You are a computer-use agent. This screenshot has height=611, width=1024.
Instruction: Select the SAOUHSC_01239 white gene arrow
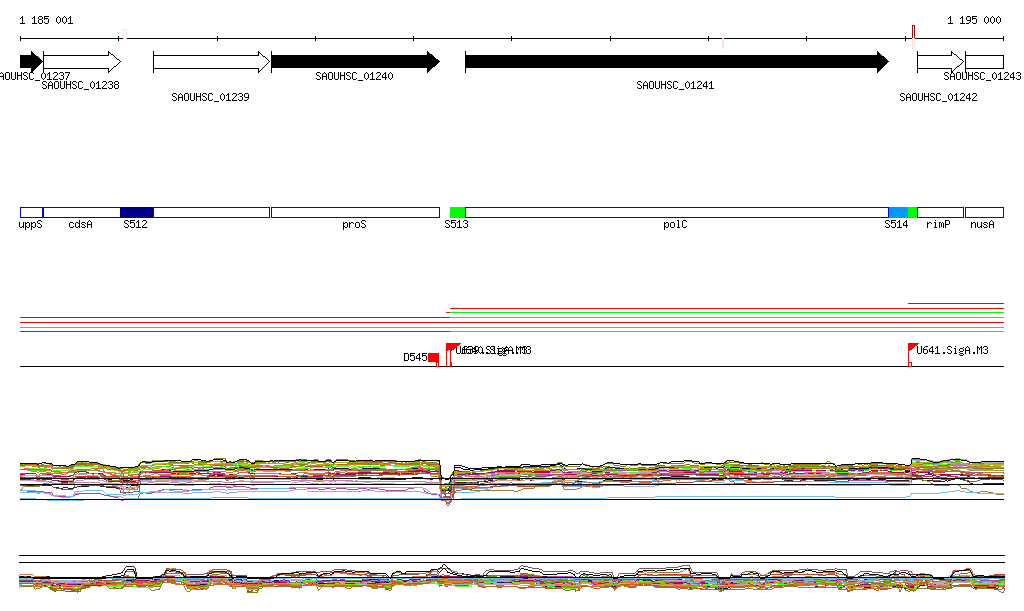(x=211, y=62)
